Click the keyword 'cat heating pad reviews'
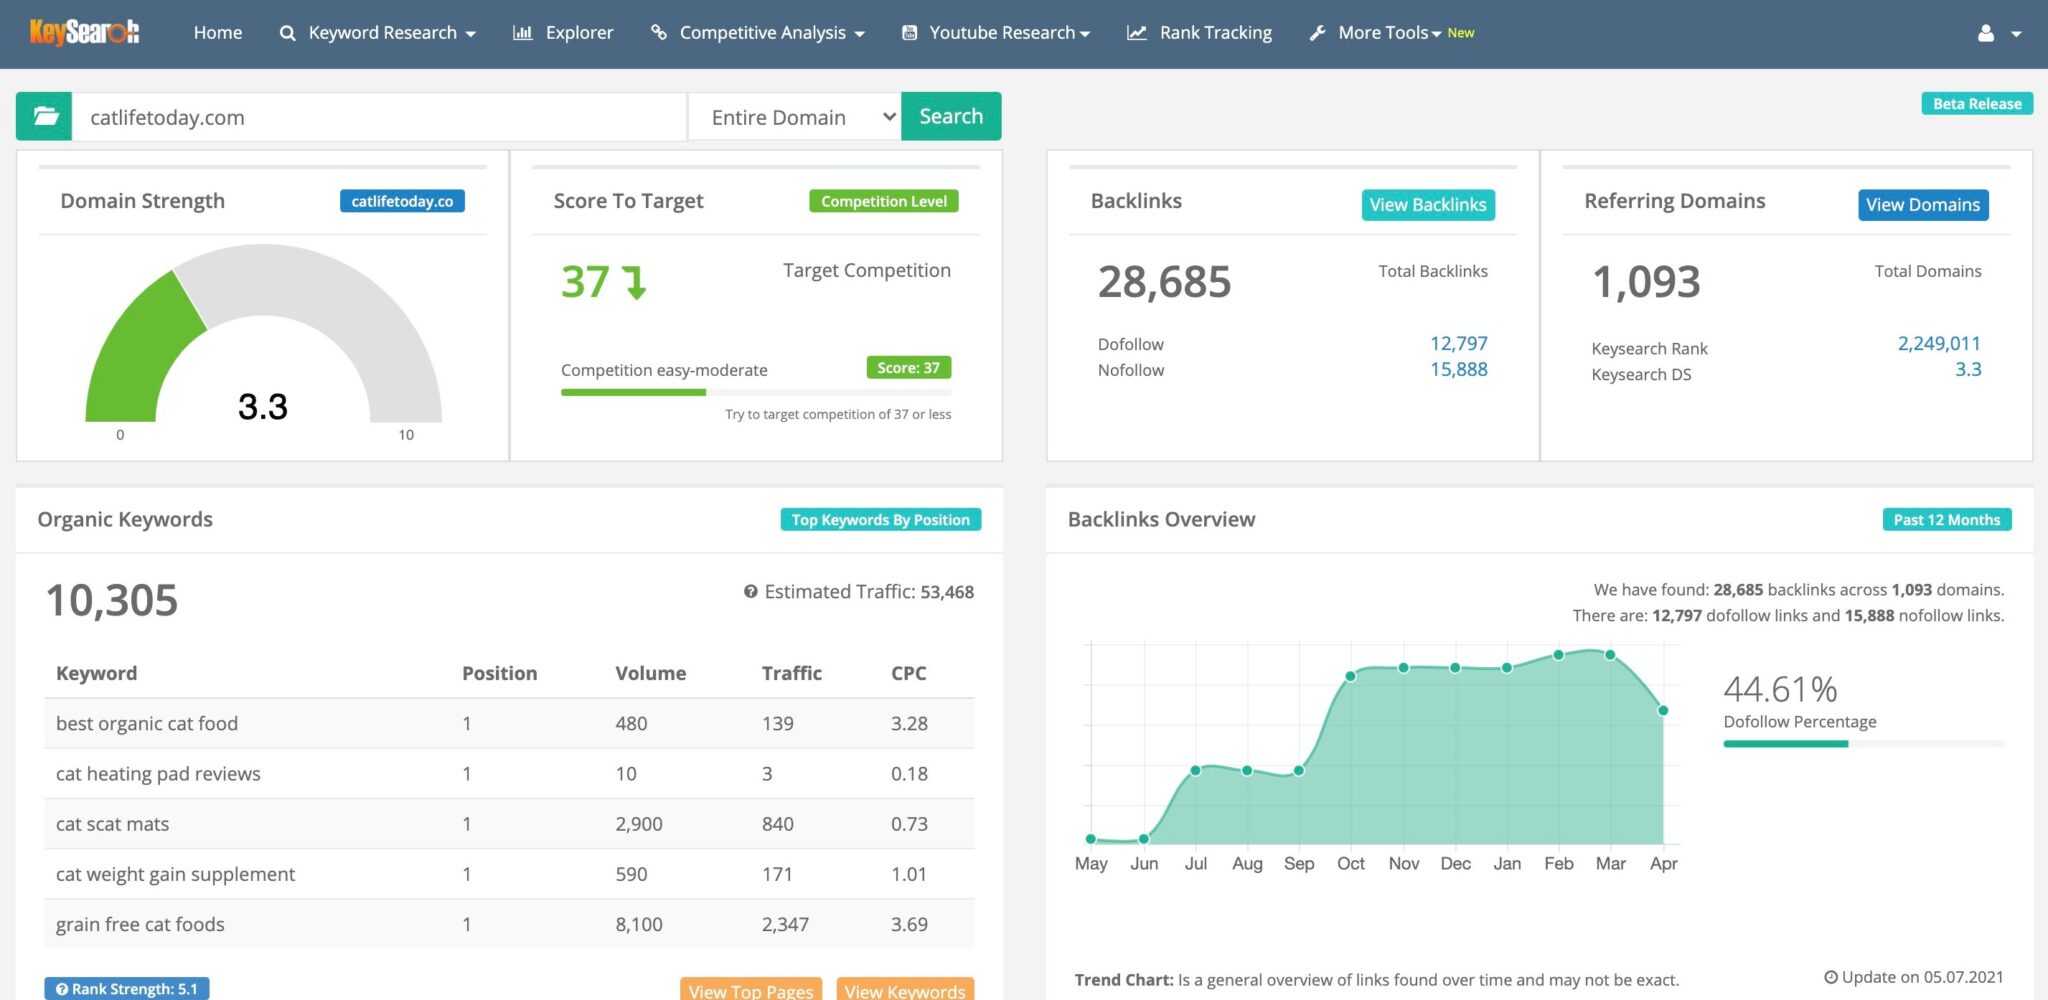 coord(158,773)
